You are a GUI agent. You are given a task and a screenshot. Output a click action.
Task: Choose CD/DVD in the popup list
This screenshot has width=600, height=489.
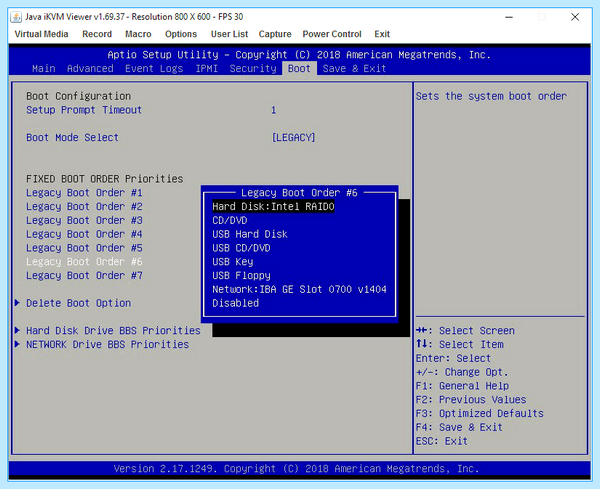click(x=230, y=220)
